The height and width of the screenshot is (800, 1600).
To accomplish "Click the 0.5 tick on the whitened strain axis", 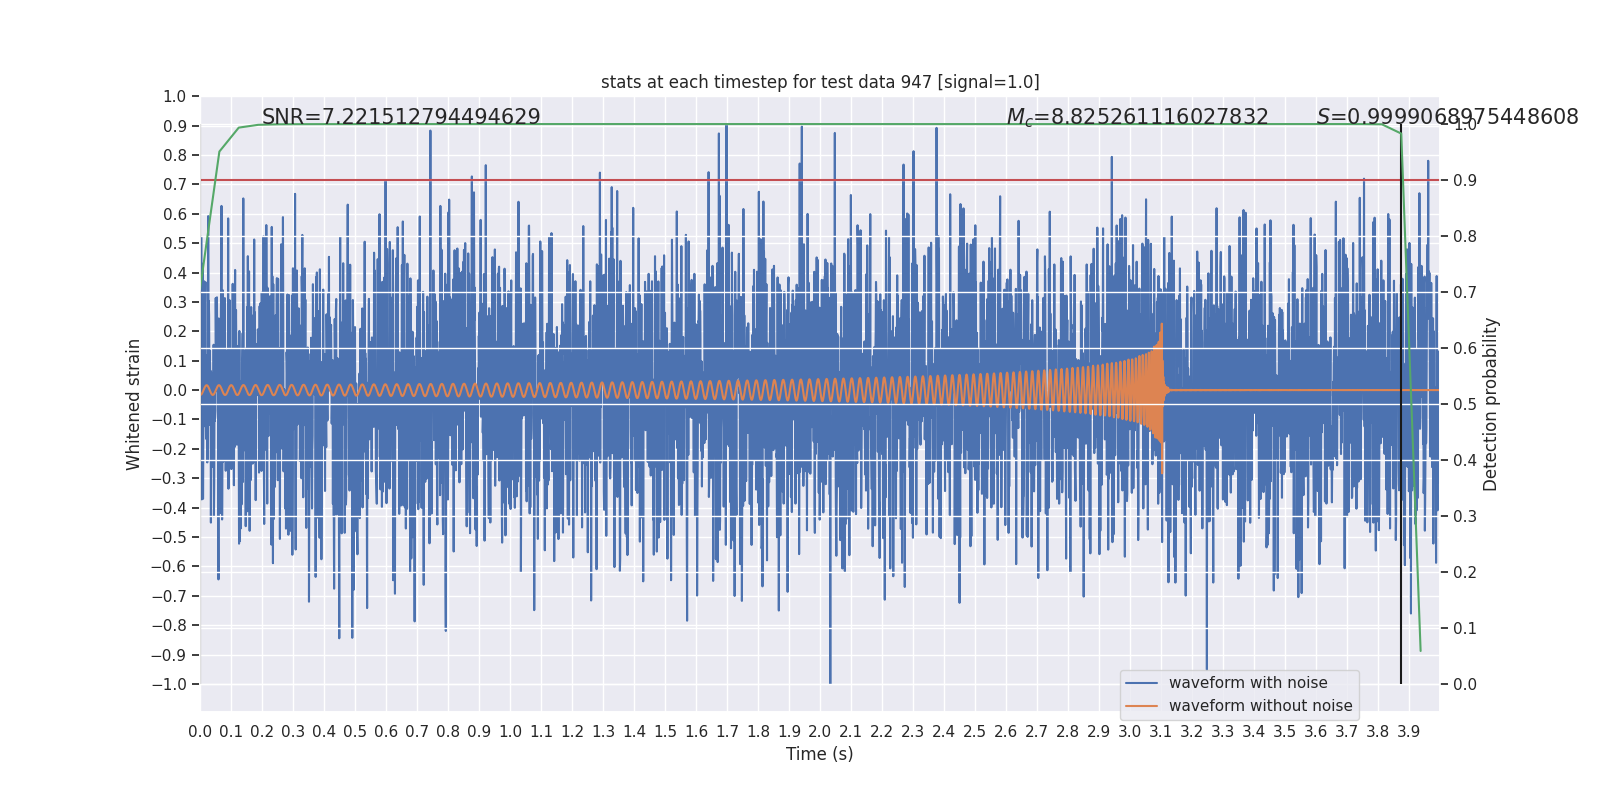I will pos(175,244).
